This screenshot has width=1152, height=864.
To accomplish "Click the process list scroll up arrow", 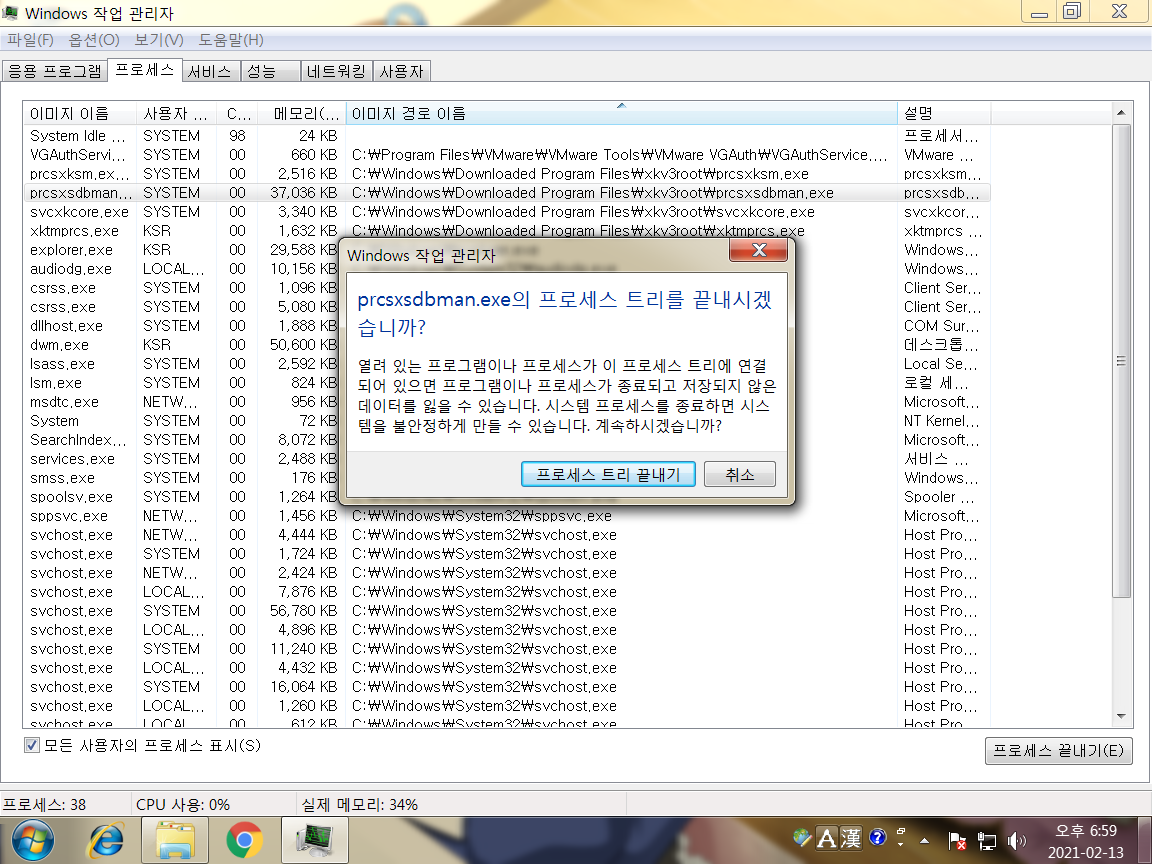I will tap(1121, 112).
